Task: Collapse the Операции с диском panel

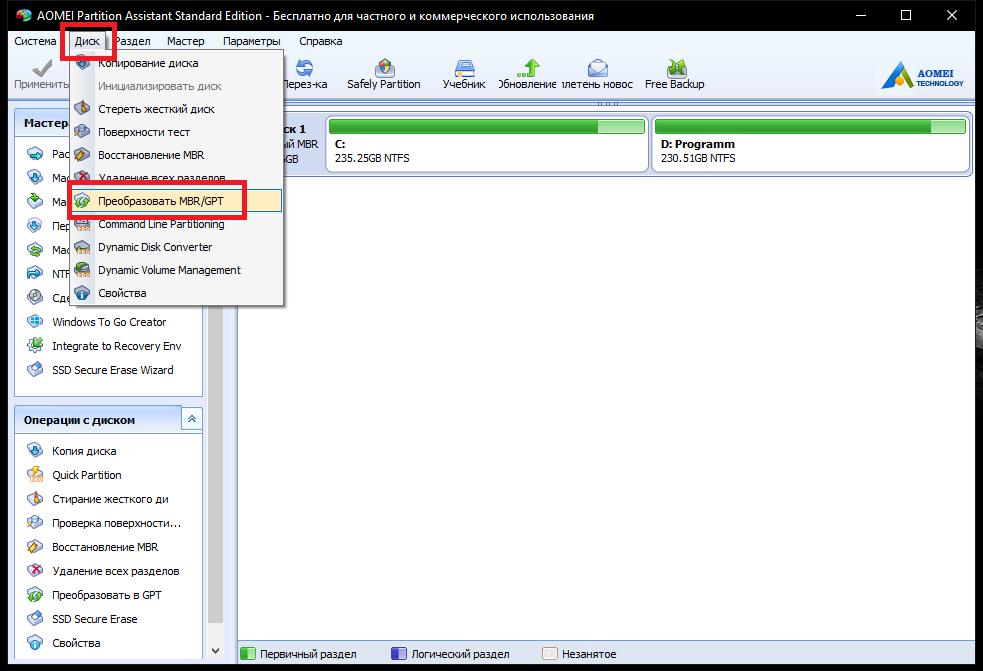Action: 192,419
